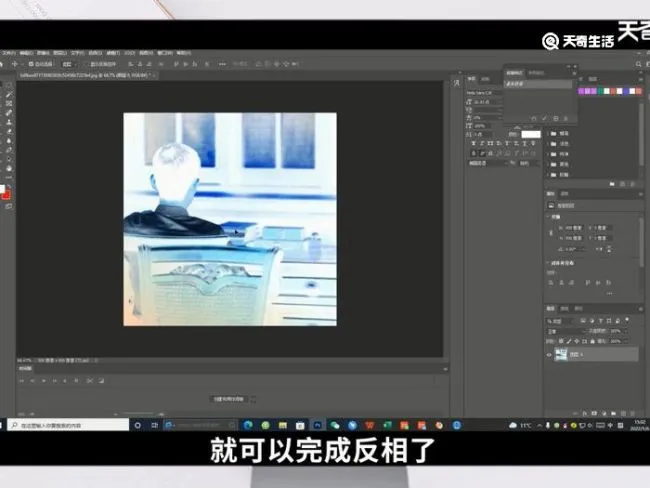Switch to Channels tab in Layers panel
The height and width of the screenshot is (488, 650).
(565, 309)
